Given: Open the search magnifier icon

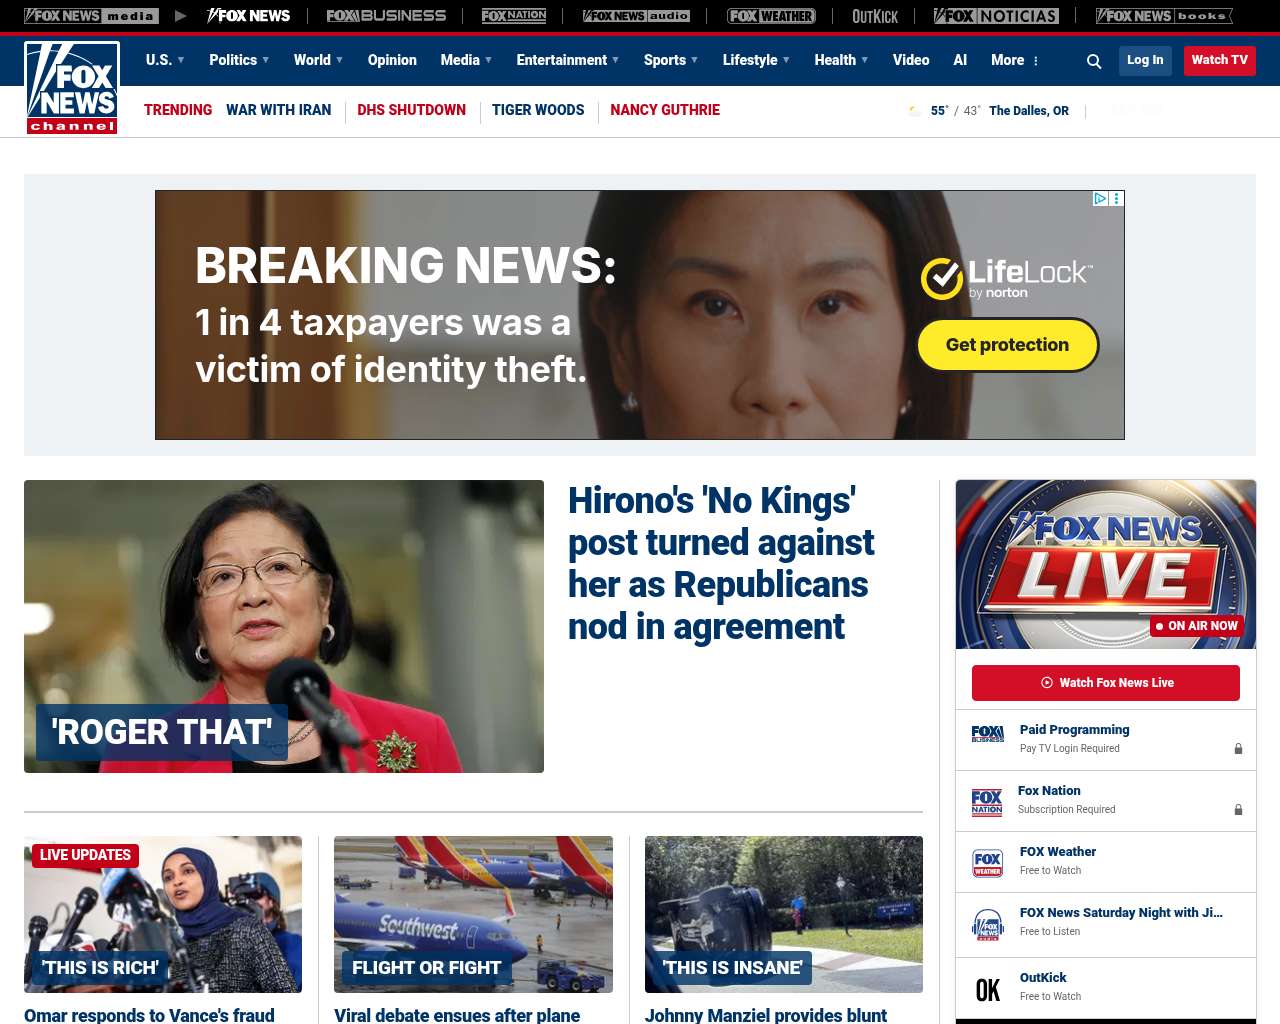Looking at the screenshot, I should [1094, 61].
